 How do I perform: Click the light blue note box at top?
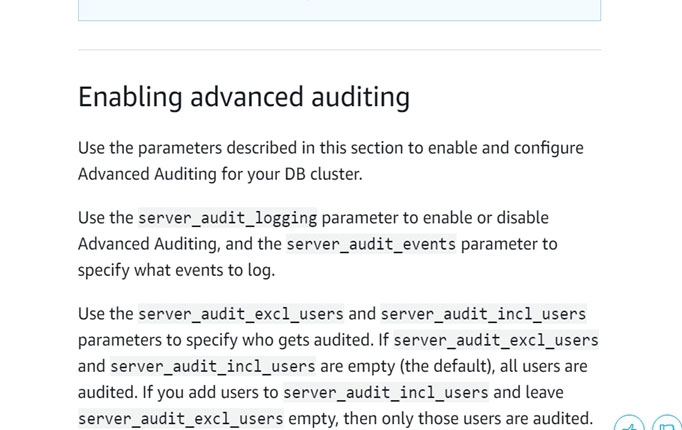click(339, 10)
